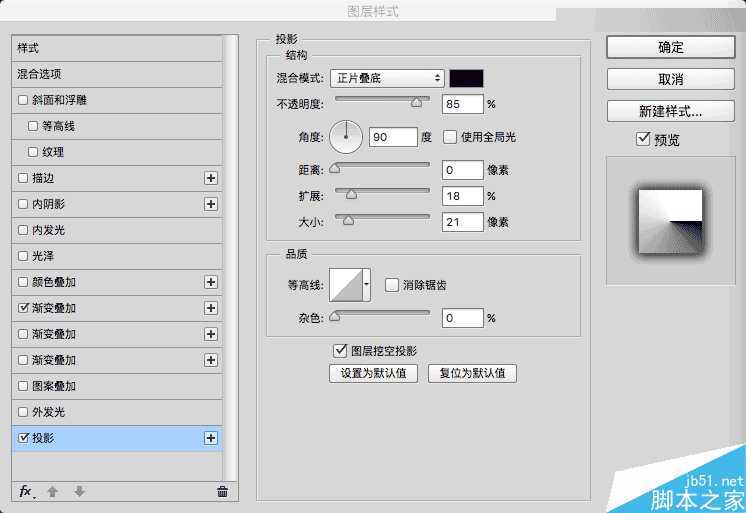Click the plus icon beside 颜色叠加
The image size is (746, 513).
coord(211,282)
